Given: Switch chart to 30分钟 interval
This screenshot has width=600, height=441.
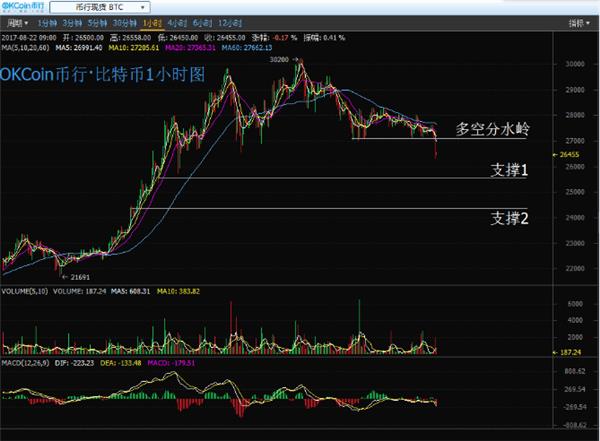Looking at the screenshot, I should click(x=126, y=21).
